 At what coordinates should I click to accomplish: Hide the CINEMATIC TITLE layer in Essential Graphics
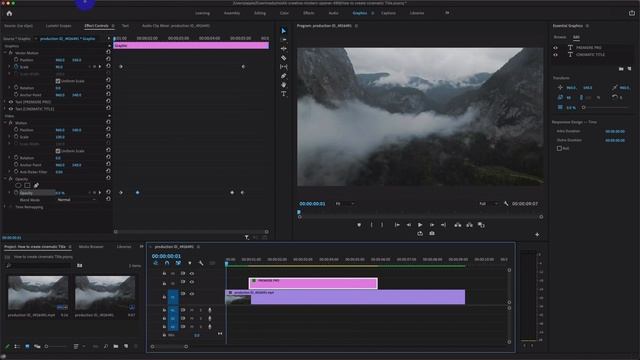pyautogui.click(x=556, y=54)
